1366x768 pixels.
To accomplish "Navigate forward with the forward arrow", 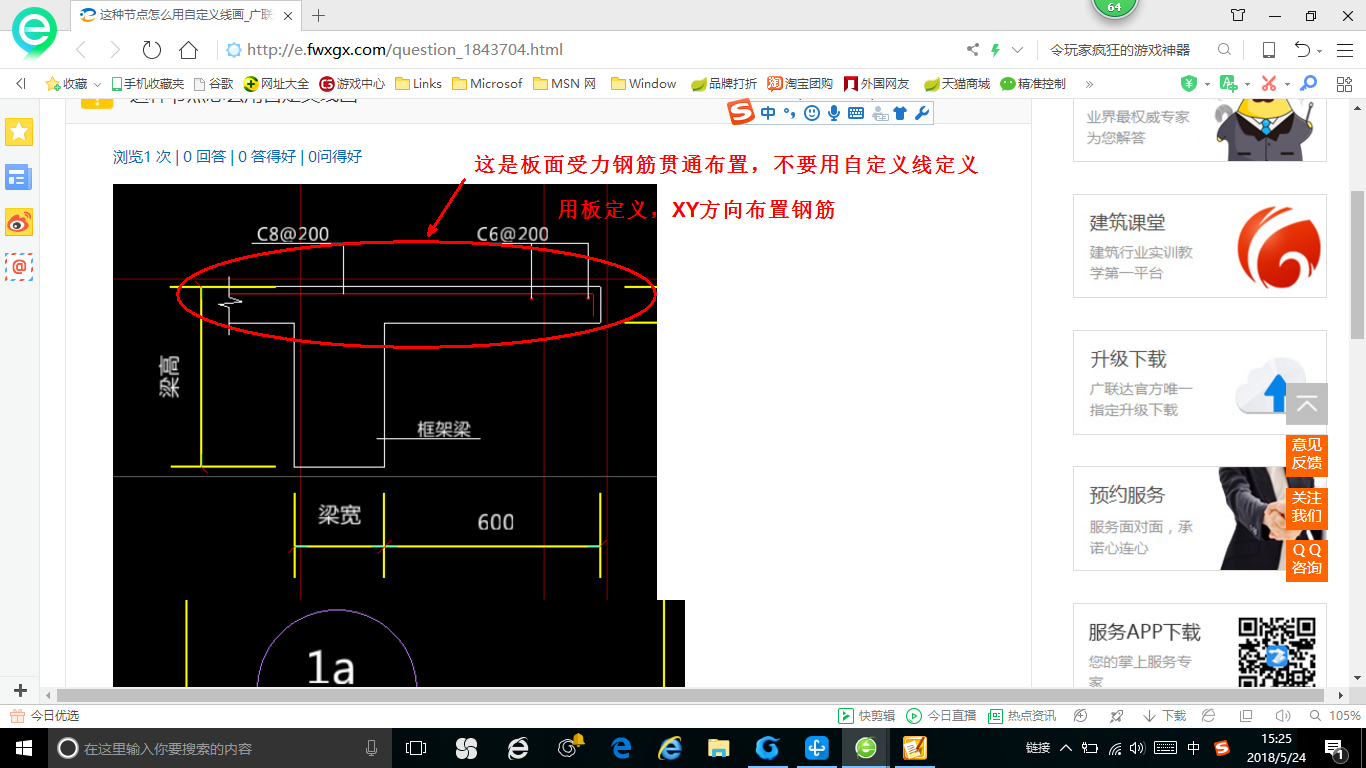I will [115, 50].
